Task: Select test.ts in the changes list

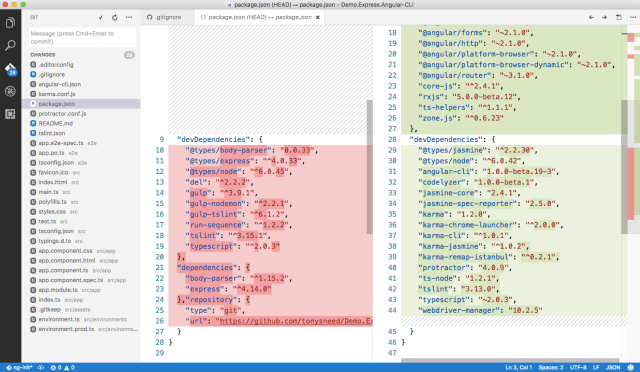Action: (81, 221)
